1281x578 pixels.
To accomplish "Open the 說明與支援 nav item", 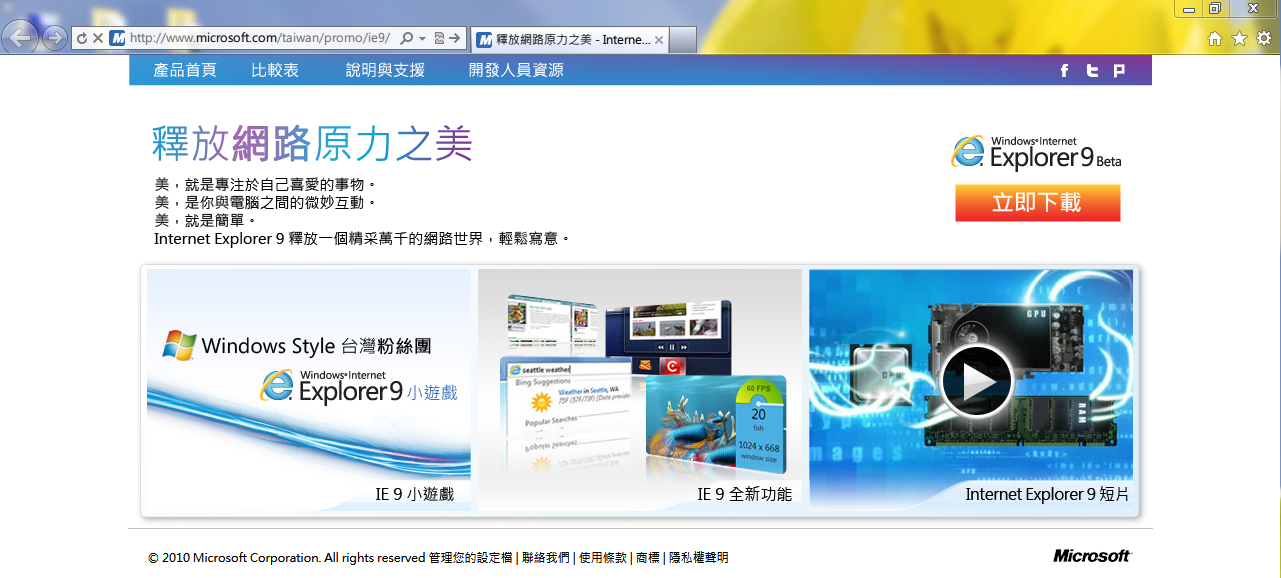I will click(385, 70).
